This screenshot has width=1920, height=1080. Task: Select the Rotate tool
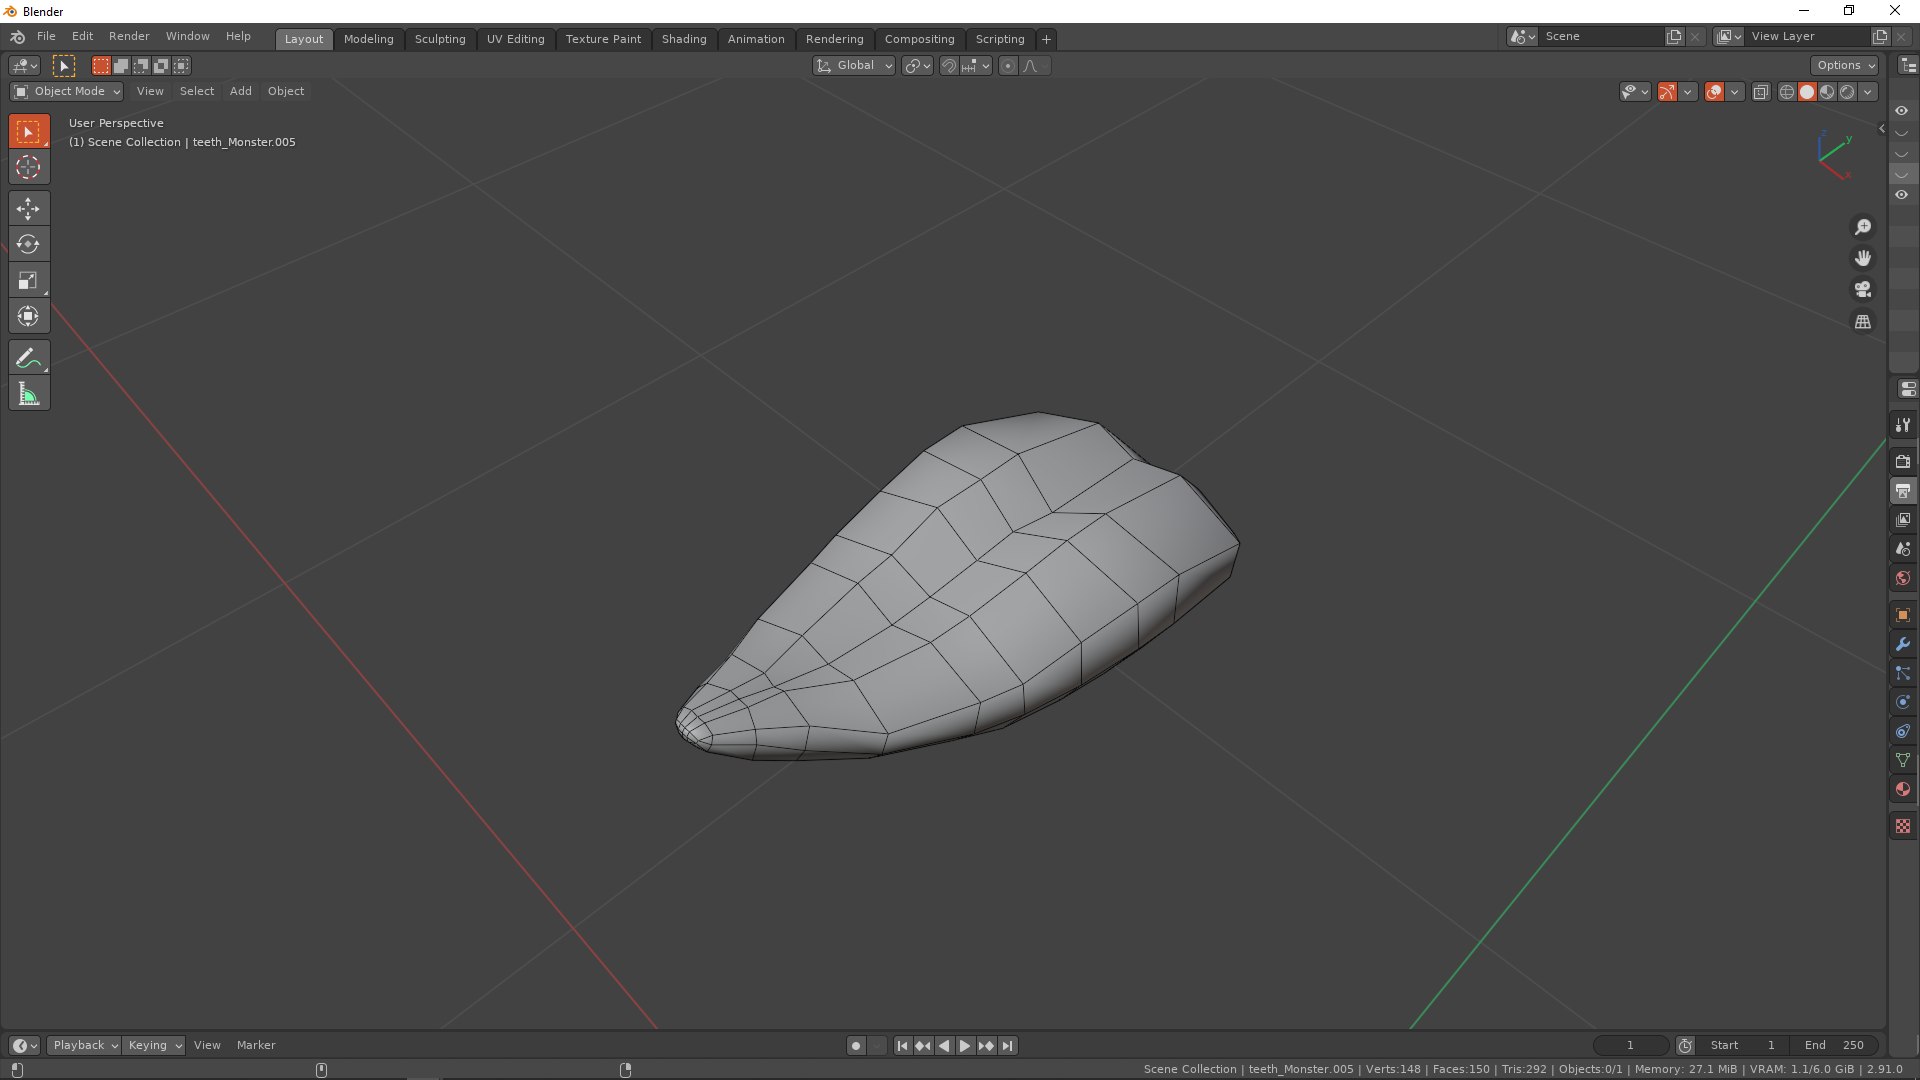pyautogui.click(x=28, y=244)
